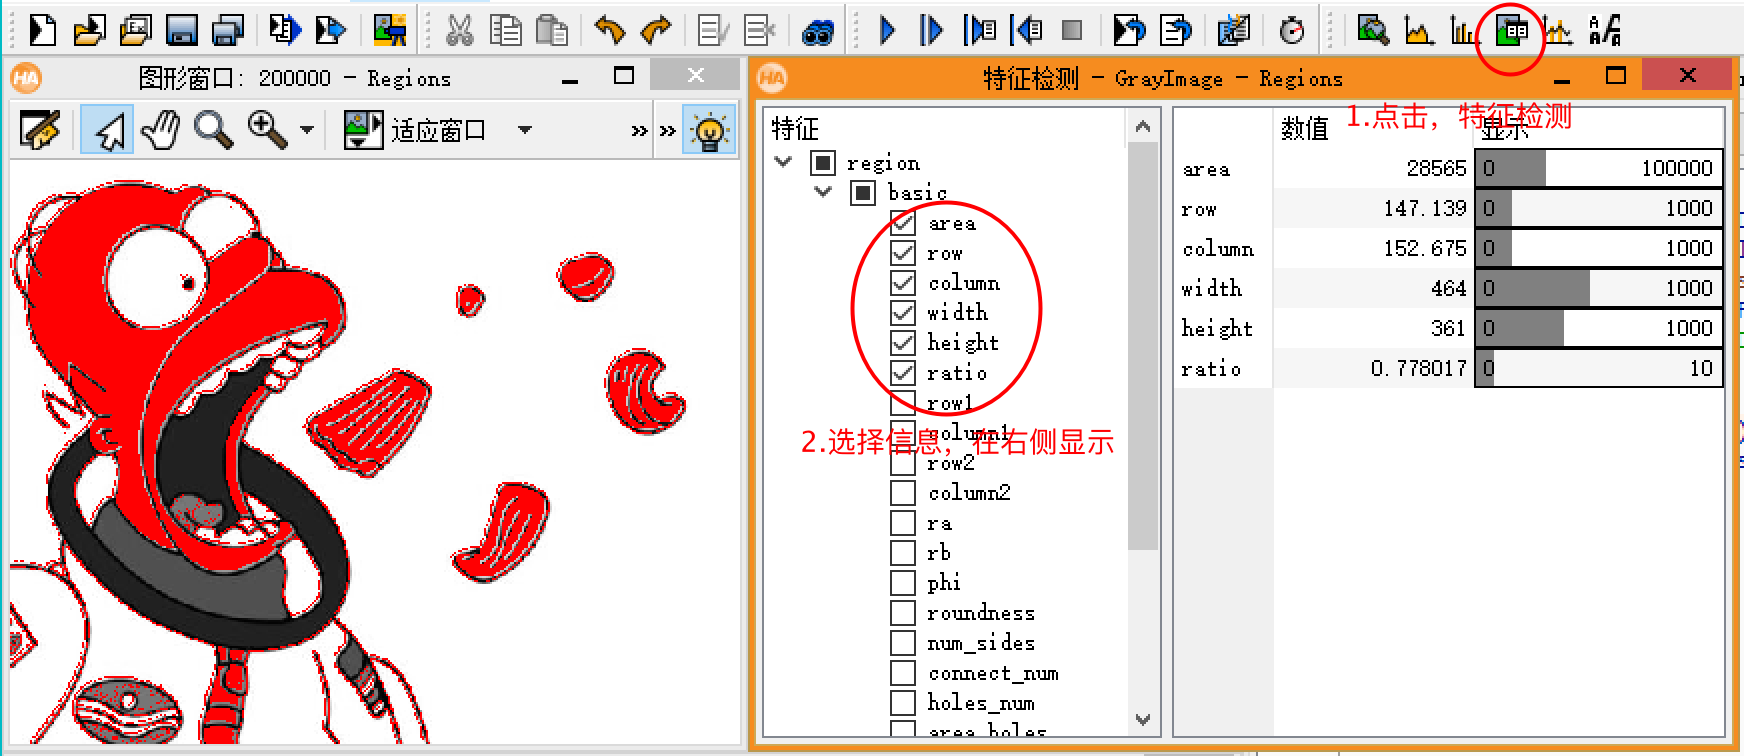Clear graphics window with the eraser icon
The width and height of the screenshot is (1744, 756).
click(40, 130)
